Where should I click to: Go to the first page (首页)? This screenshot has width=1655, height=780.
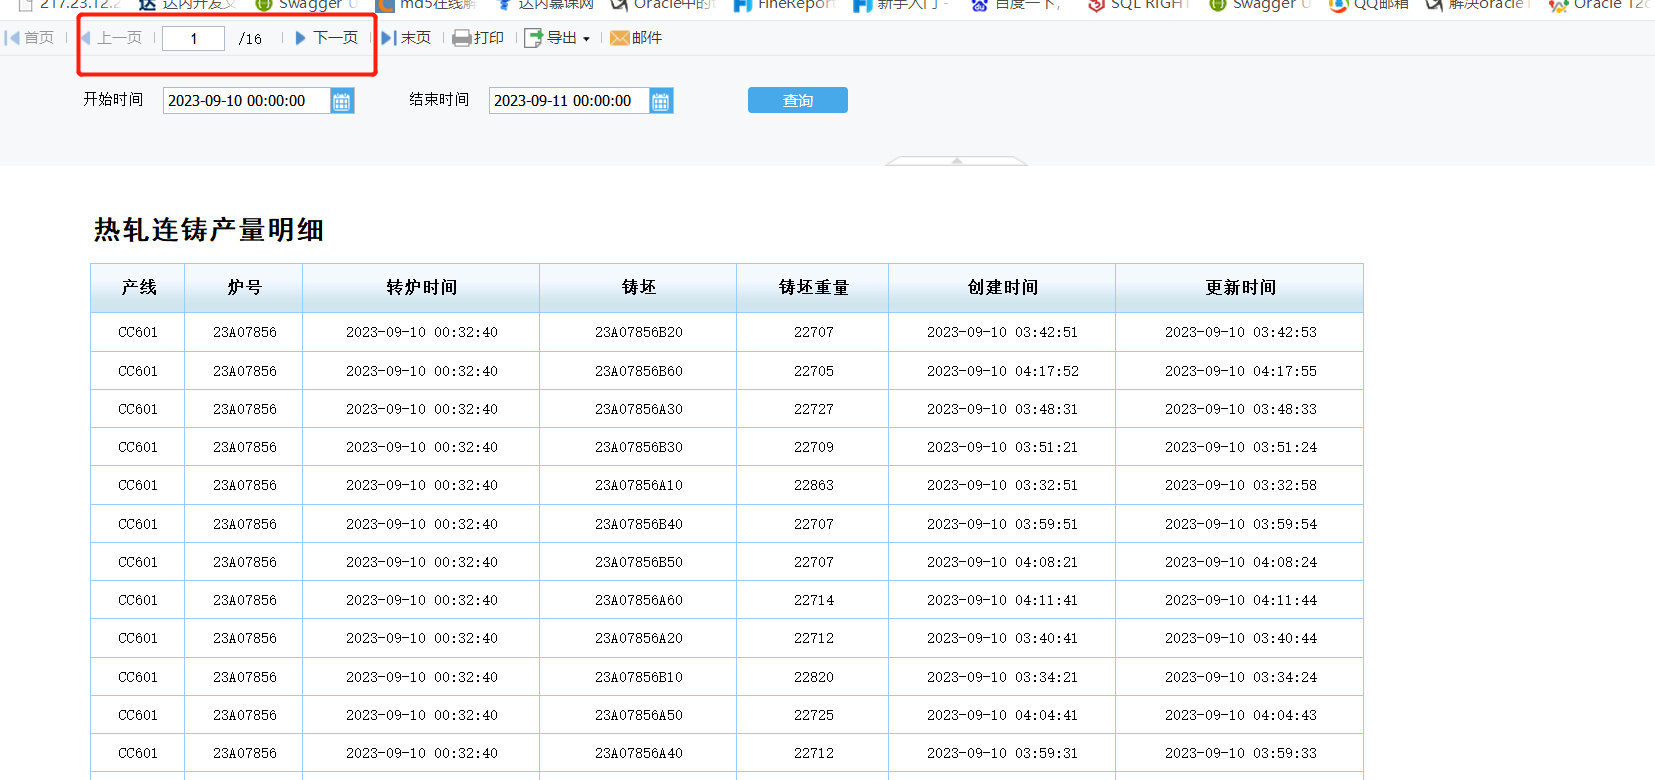coord(30,38)
